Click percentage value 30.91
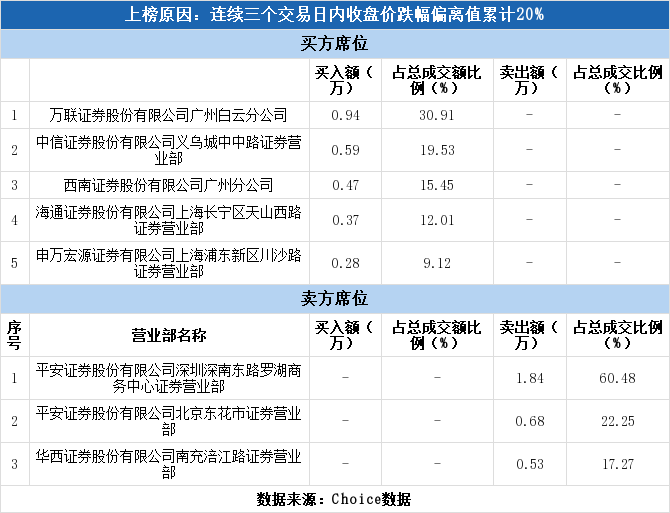 437,115
